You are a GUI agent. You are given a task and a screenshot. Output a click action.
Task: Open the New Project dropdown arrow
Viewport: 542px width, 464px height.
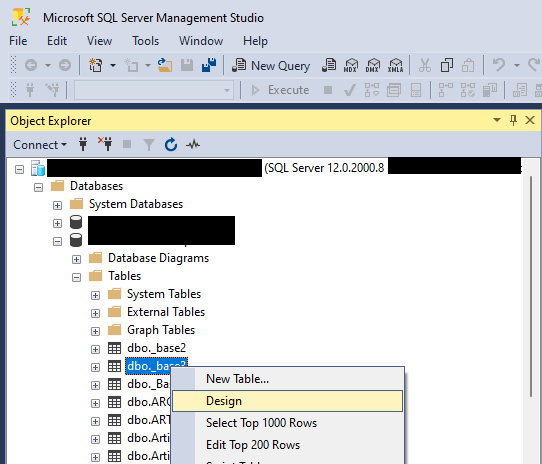[113, 65]
